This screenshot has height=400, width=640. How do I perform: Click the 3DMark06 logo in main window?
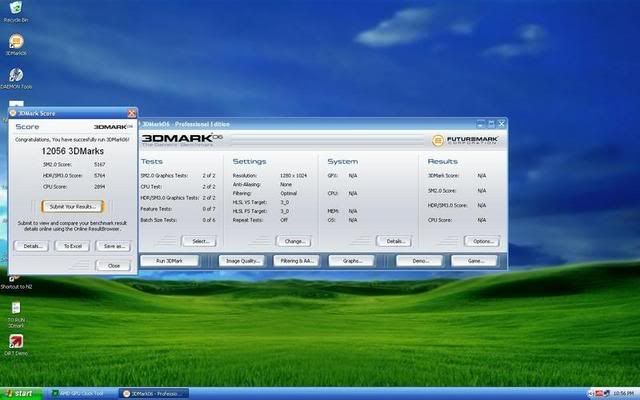[182, 139]
